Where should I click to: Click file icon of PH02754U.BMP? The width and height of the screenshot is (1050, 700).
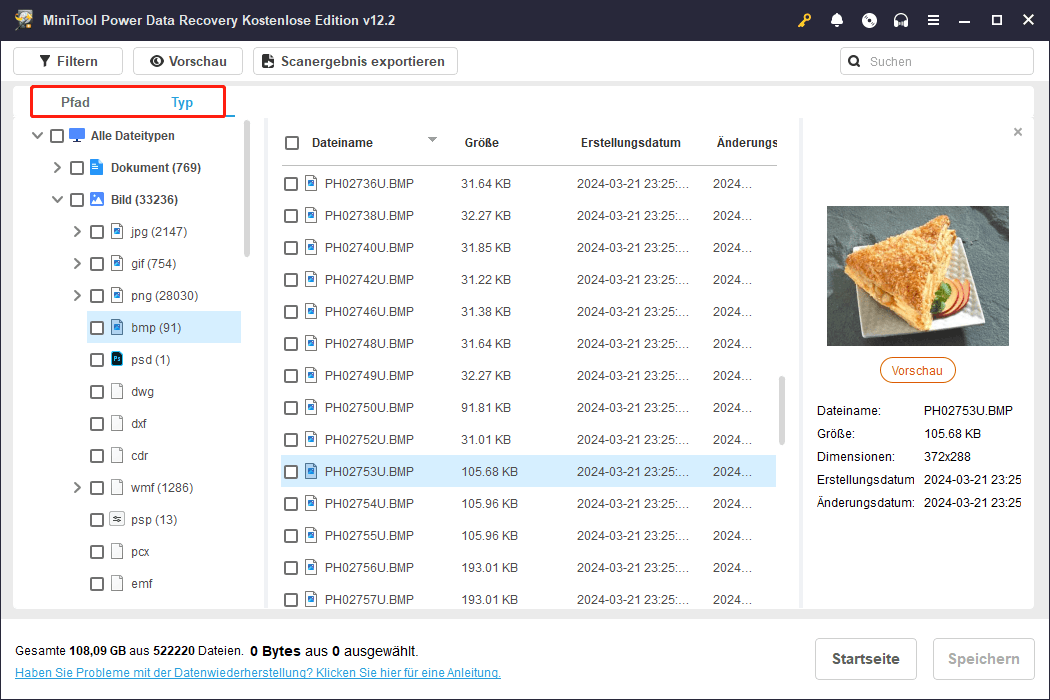(x=311, y=504)
